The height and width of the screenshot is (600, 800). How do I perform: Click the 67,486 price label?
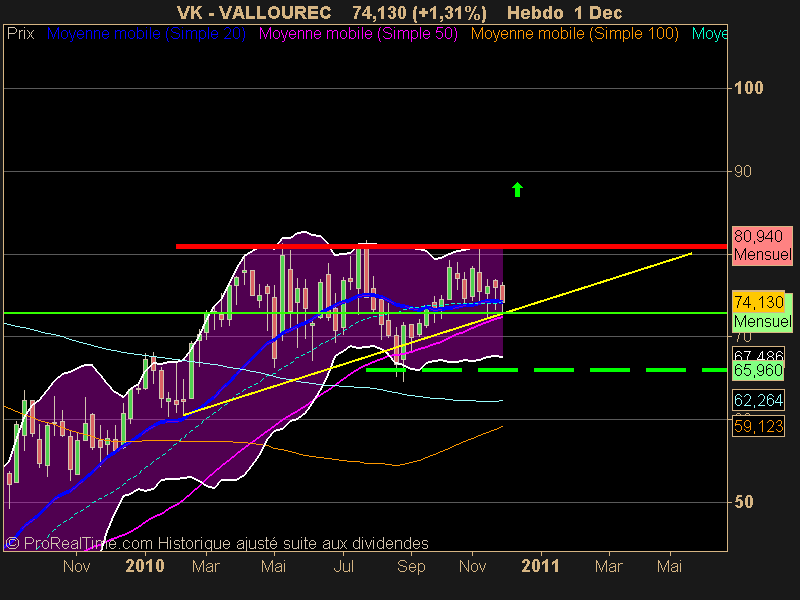click(x=759, y=354)
